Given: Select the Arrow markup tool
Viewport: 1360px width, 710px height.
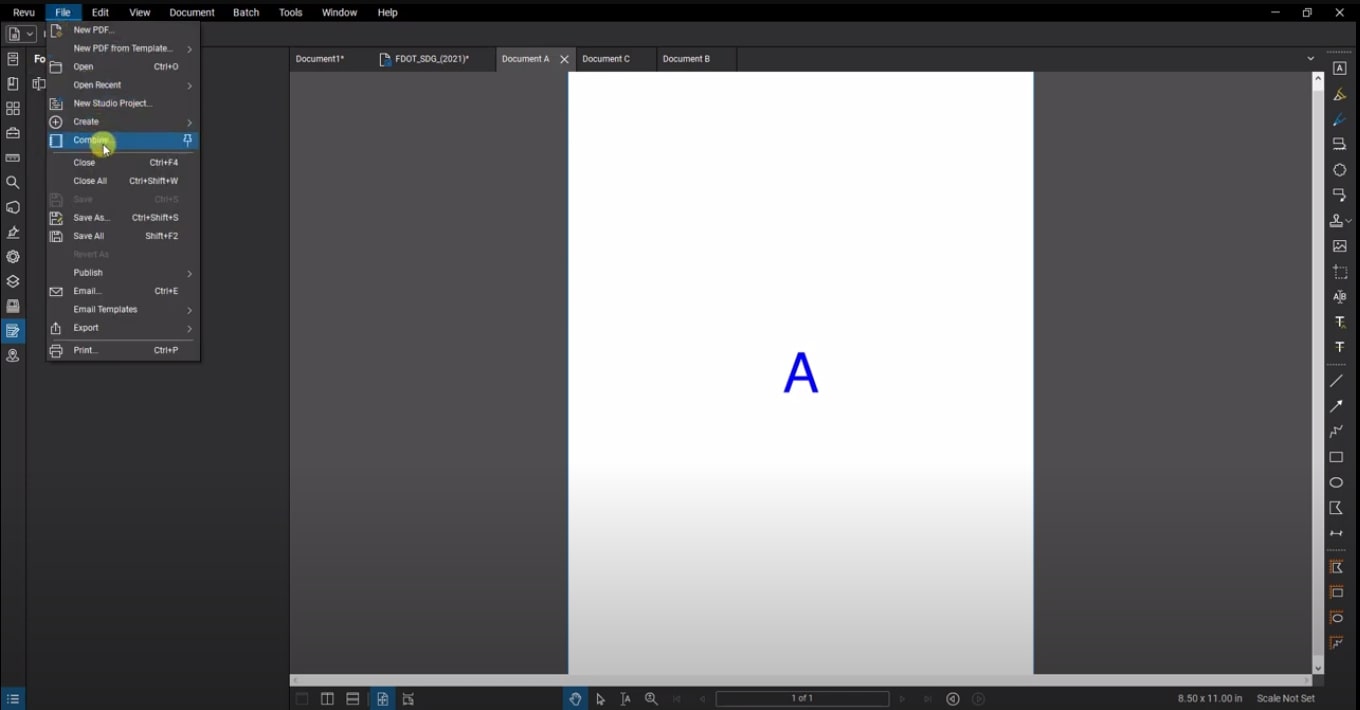Looking at the screenshot, I should pyautogui.click(x=1336, y=406).
